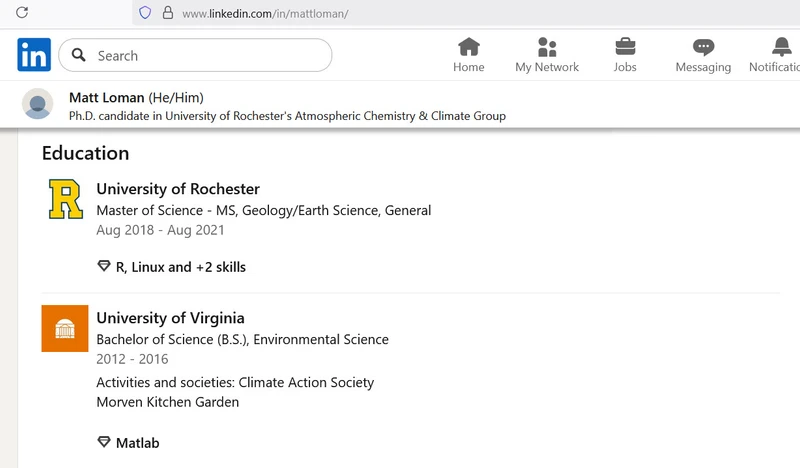
Task: Open the Home icon in navigation
Action: pos(468,47)
